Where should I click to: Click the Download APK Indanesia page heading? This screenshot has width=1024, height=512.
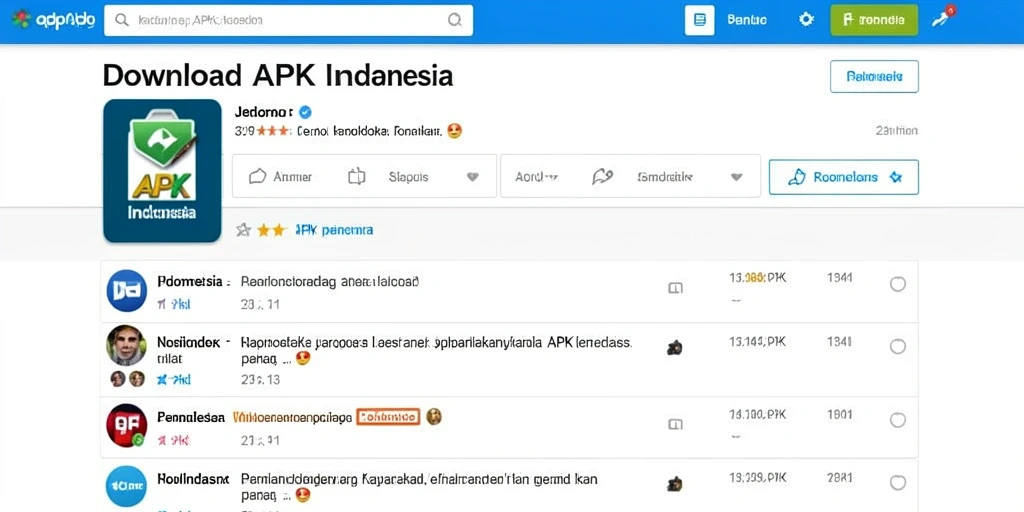coord(278,75)
